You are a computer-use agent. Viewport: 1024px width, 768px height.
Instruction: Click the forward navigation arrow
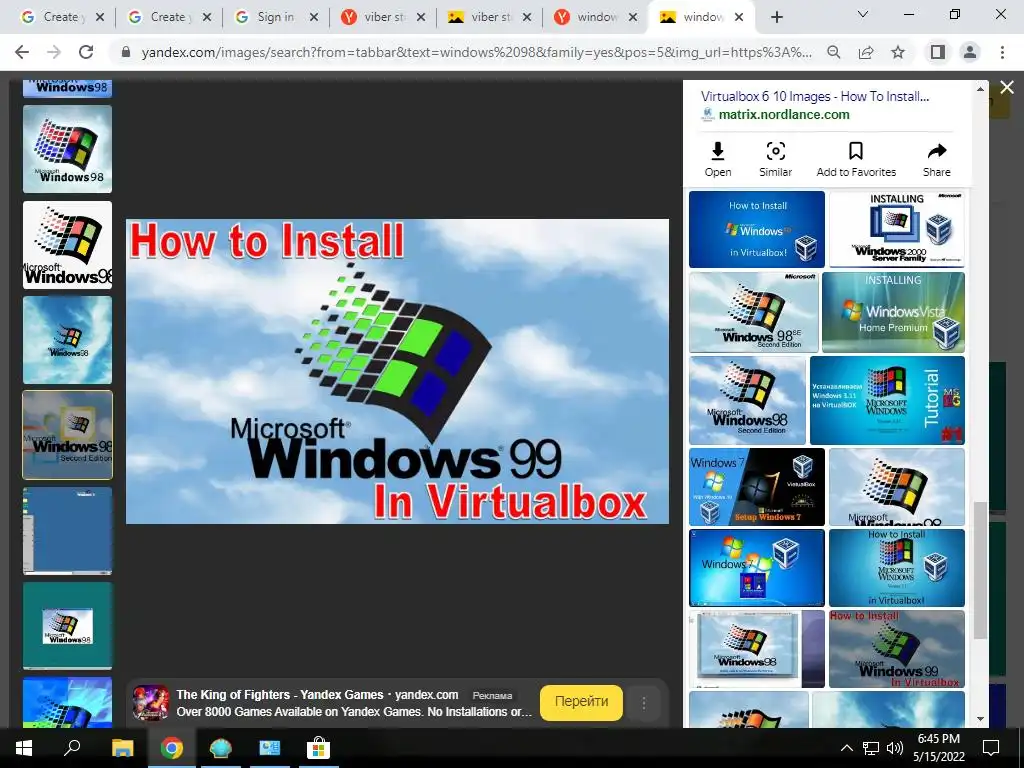pos(54,52)
